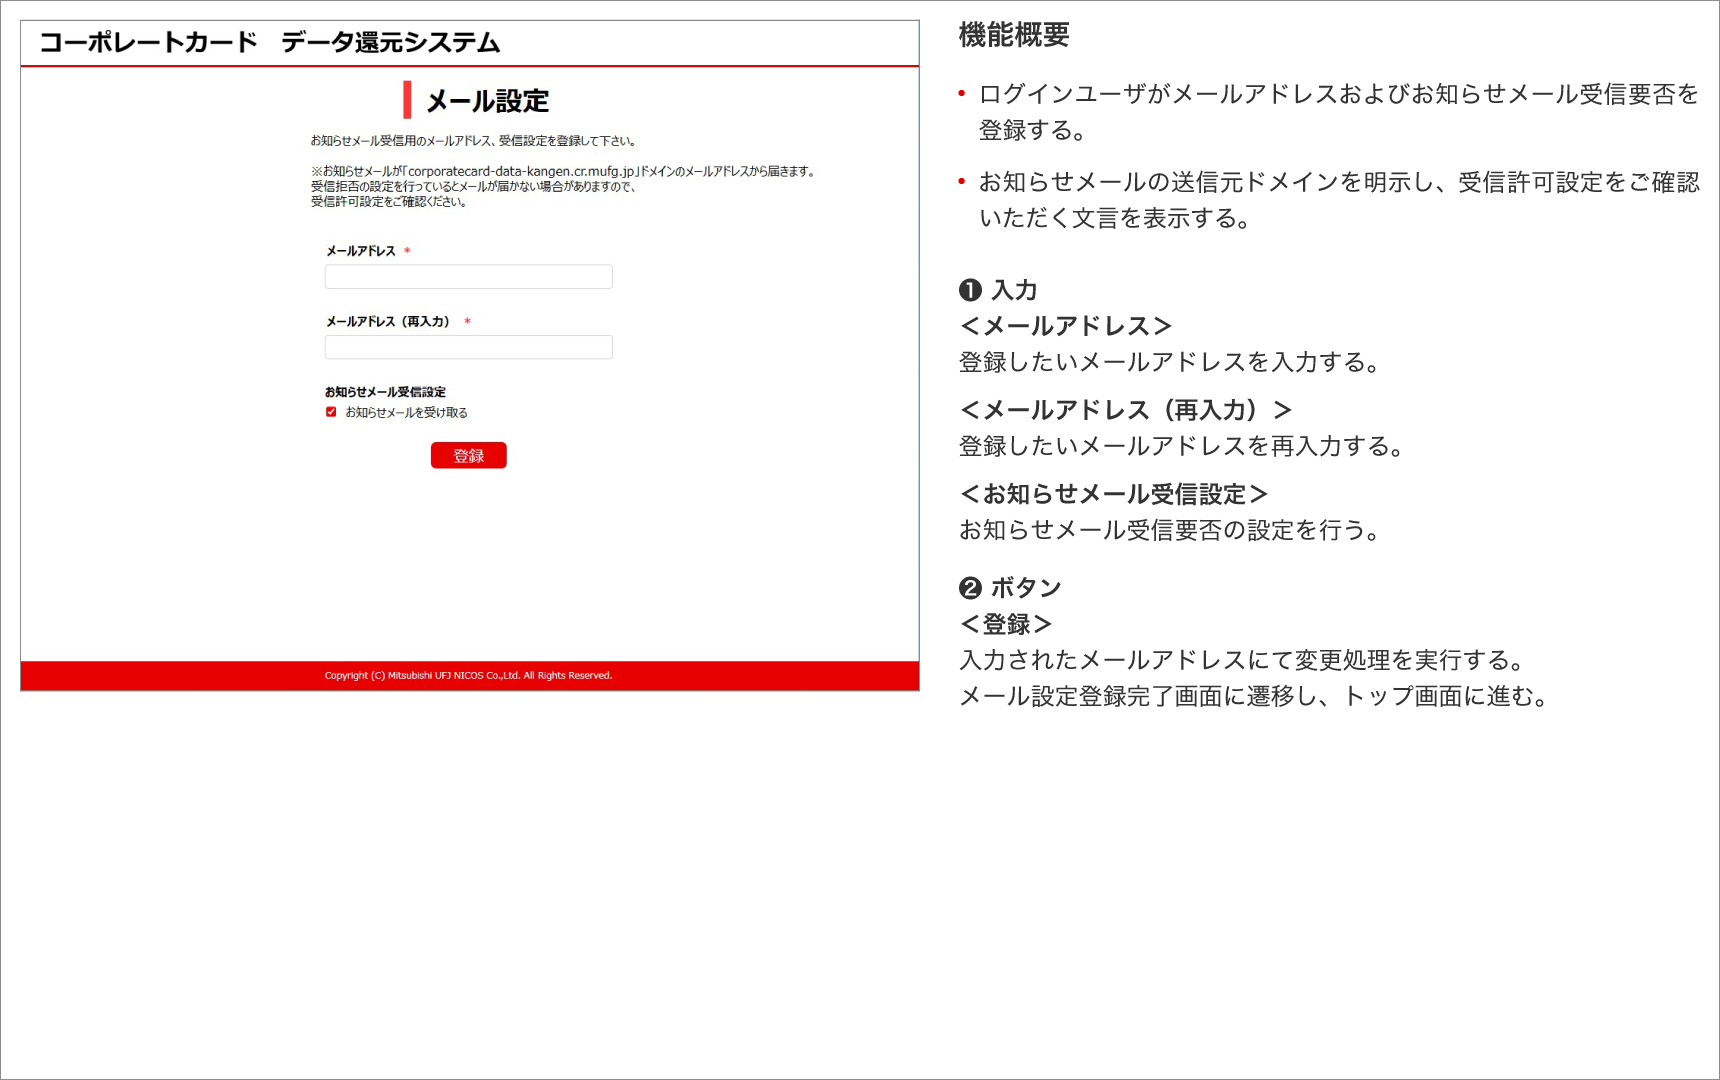Click the red asterisk next to メールアドレス label

[x=407, y=251]
